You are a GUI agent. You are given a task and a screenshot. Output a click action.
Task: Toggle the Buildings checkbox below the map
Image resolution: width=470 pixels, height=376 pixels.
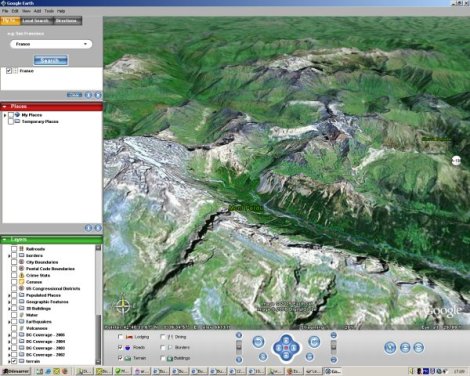[x=163, y=358]
